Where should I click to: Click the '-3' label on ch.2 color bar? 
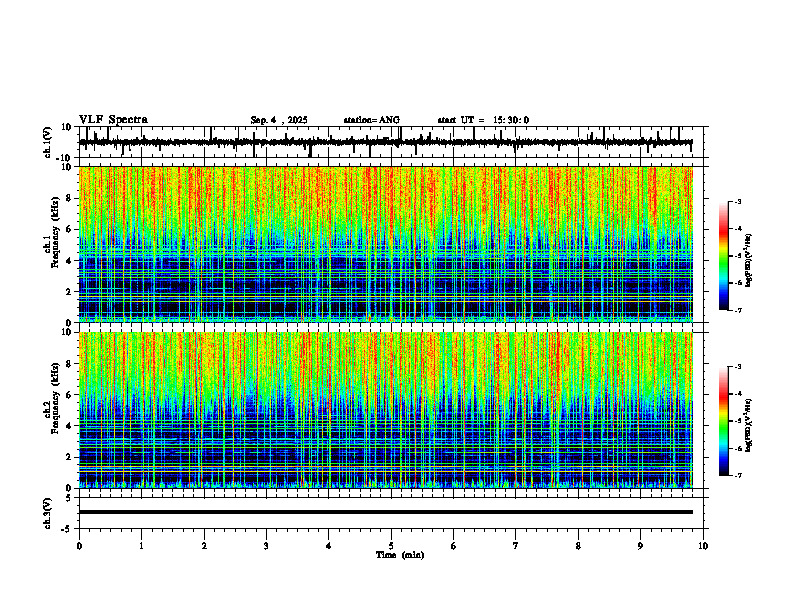point(738,367)
